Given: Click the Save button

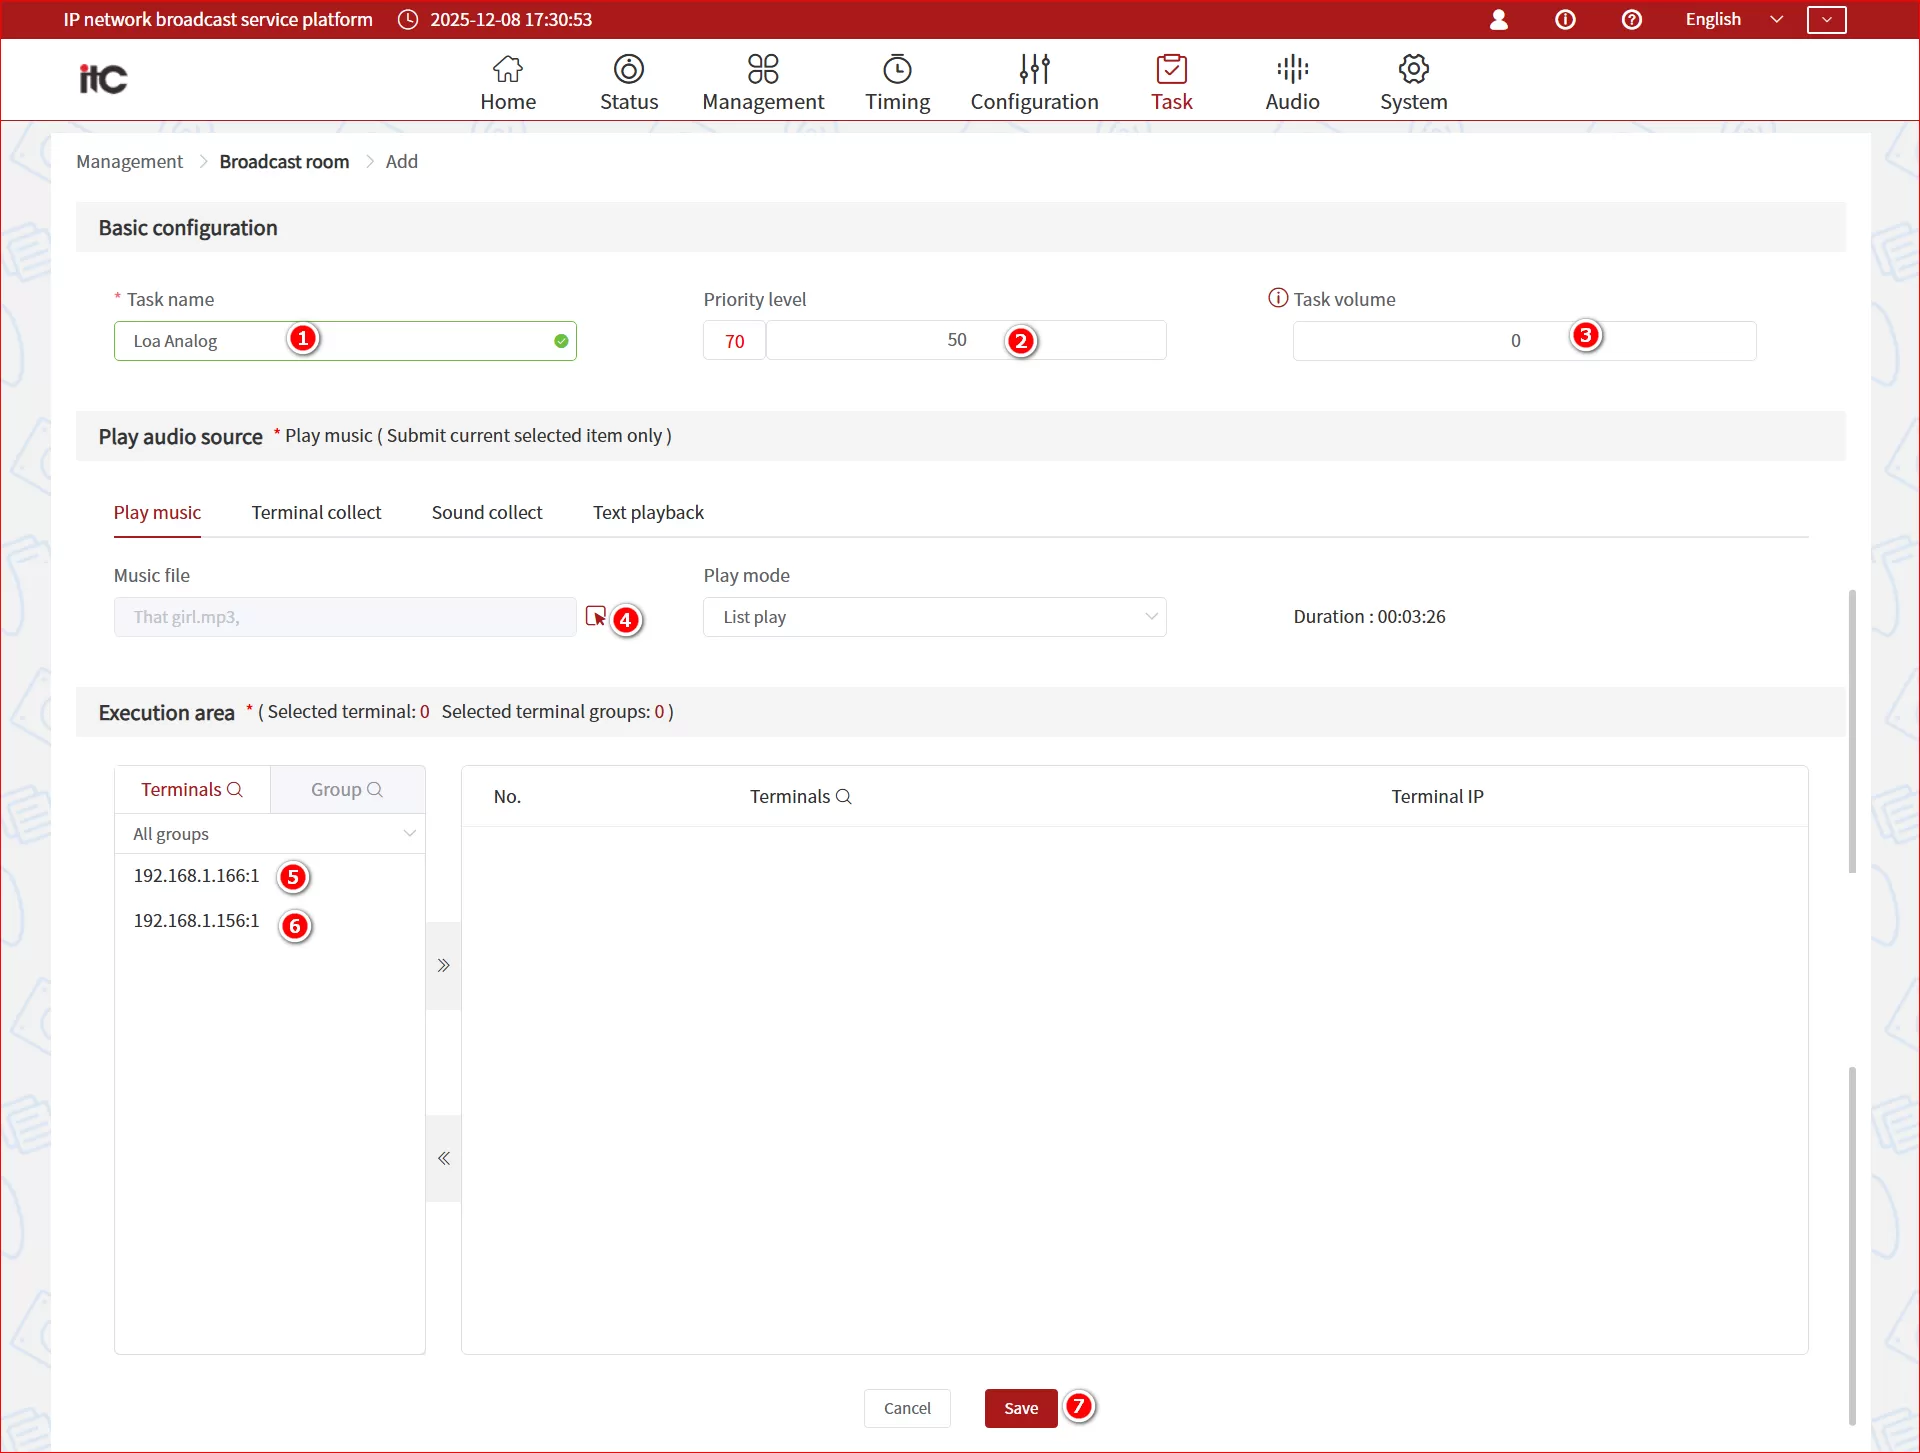Looking at the screenshot, I should pyautogui.click(x=1020, y=1408).
